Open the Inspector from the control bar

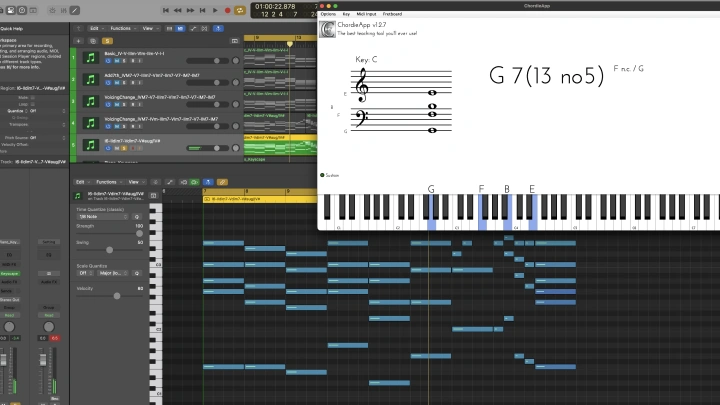11,10
